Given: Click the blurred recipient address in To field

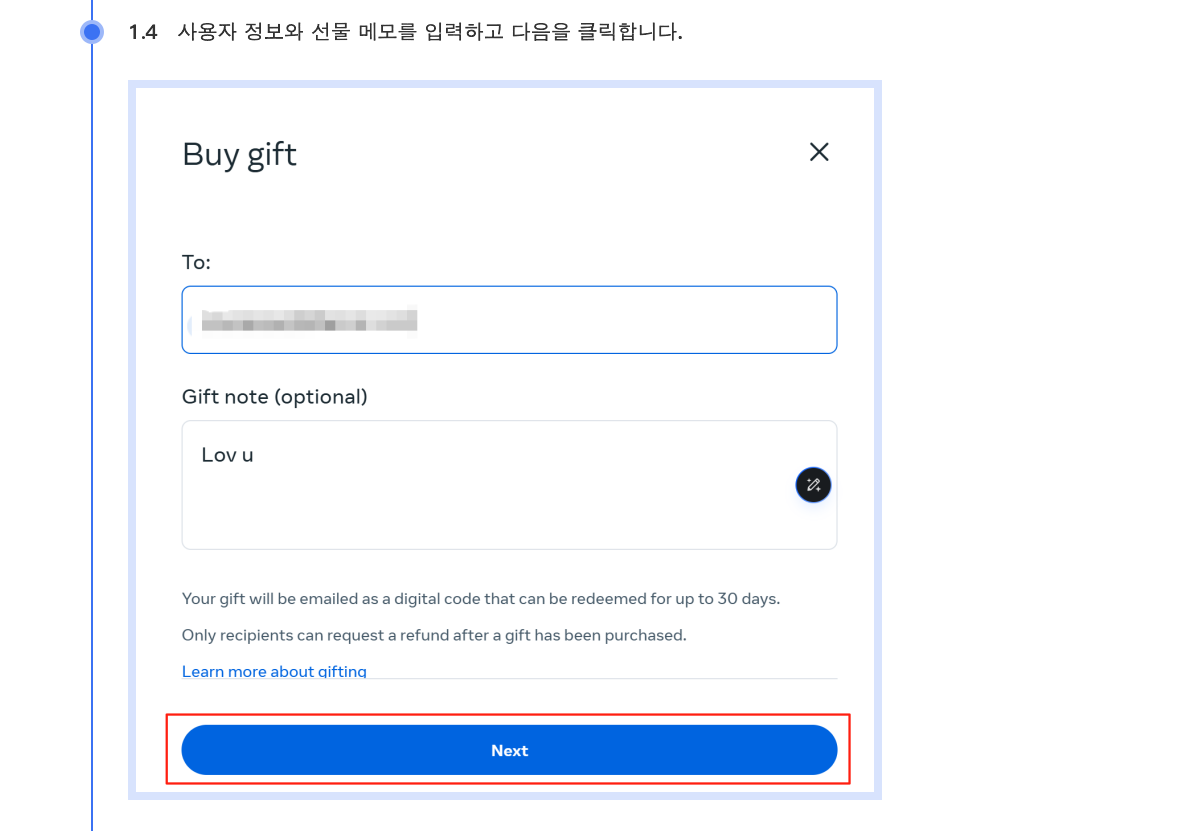Looking at the screenshot, I should pos(308,320).
